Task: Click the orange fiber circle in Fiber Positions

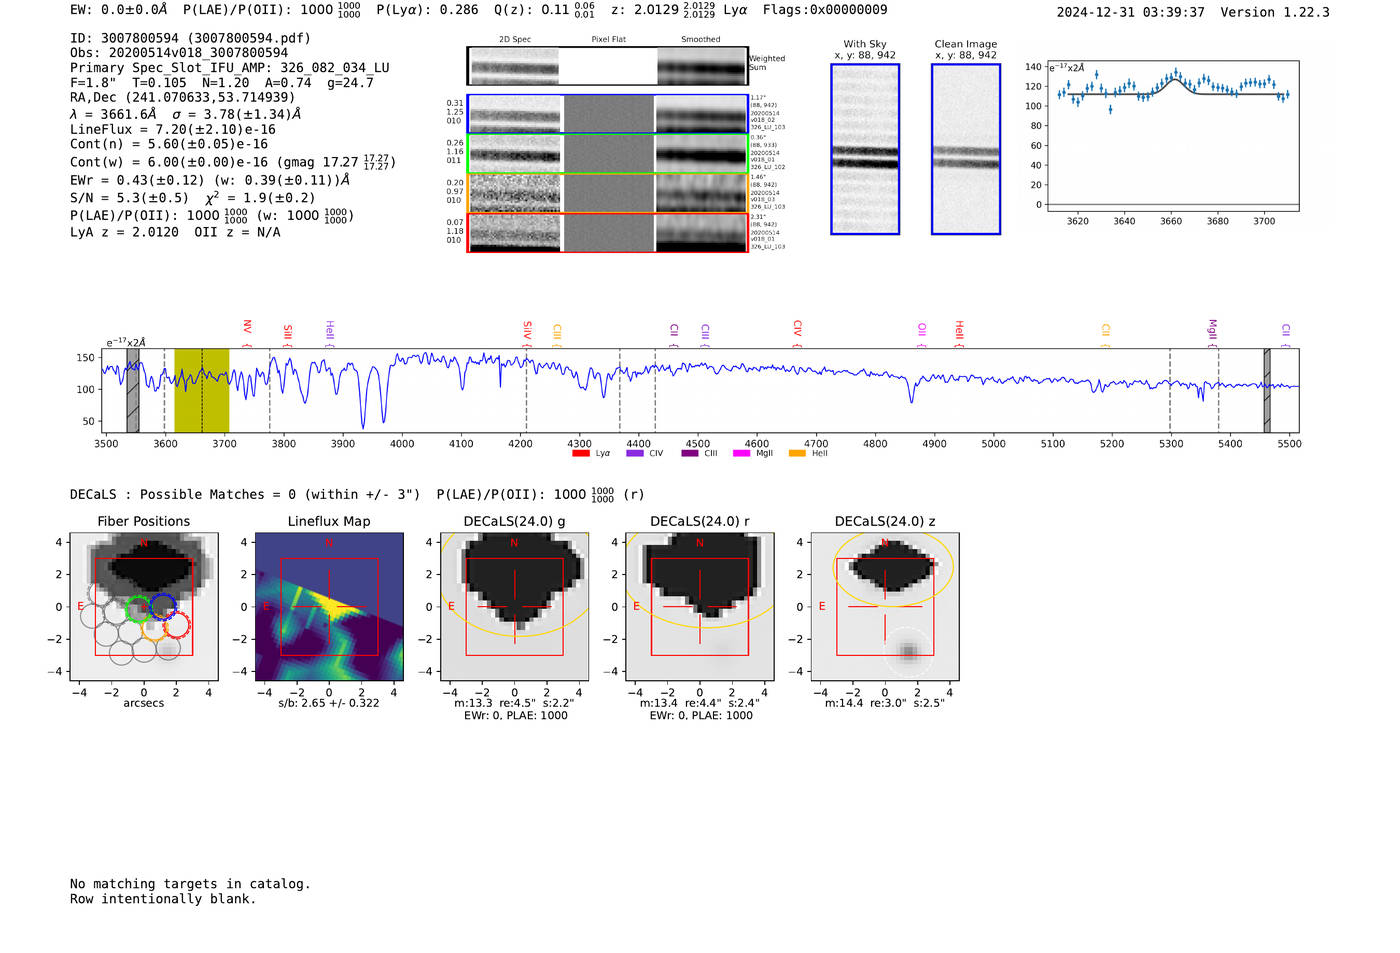Action: coord(154,628)
